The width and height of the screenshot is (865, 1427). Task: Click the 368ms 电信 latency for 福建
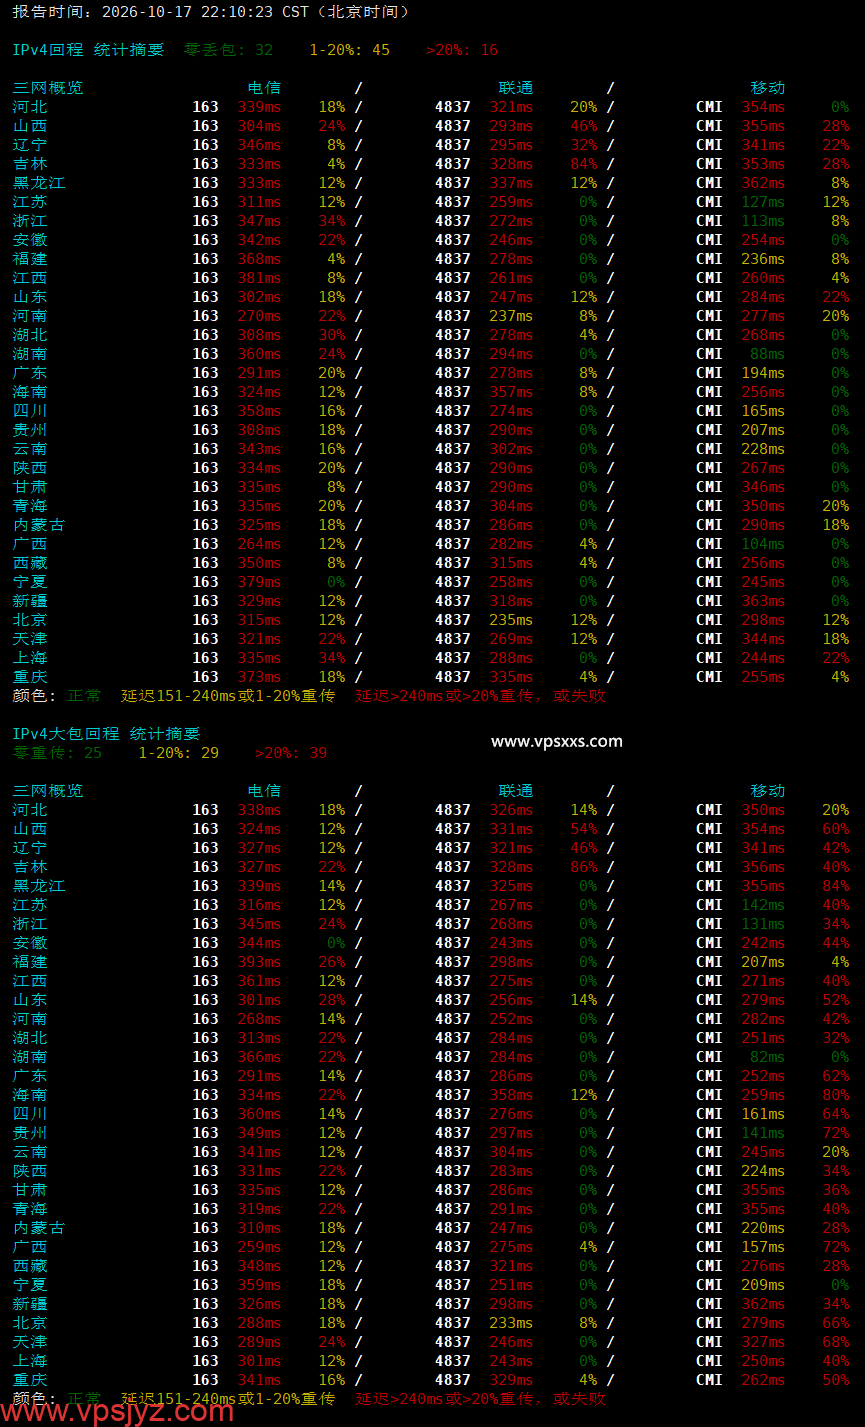coord(259,259)
